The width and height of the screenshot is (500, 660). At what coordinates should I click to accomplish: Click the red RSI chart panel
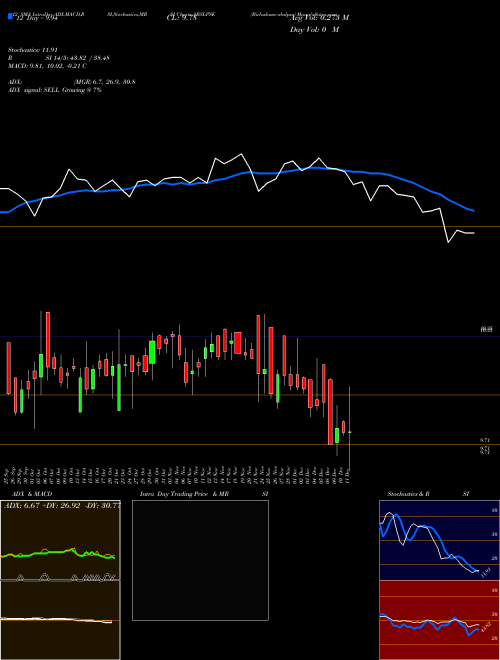point(439,620)
